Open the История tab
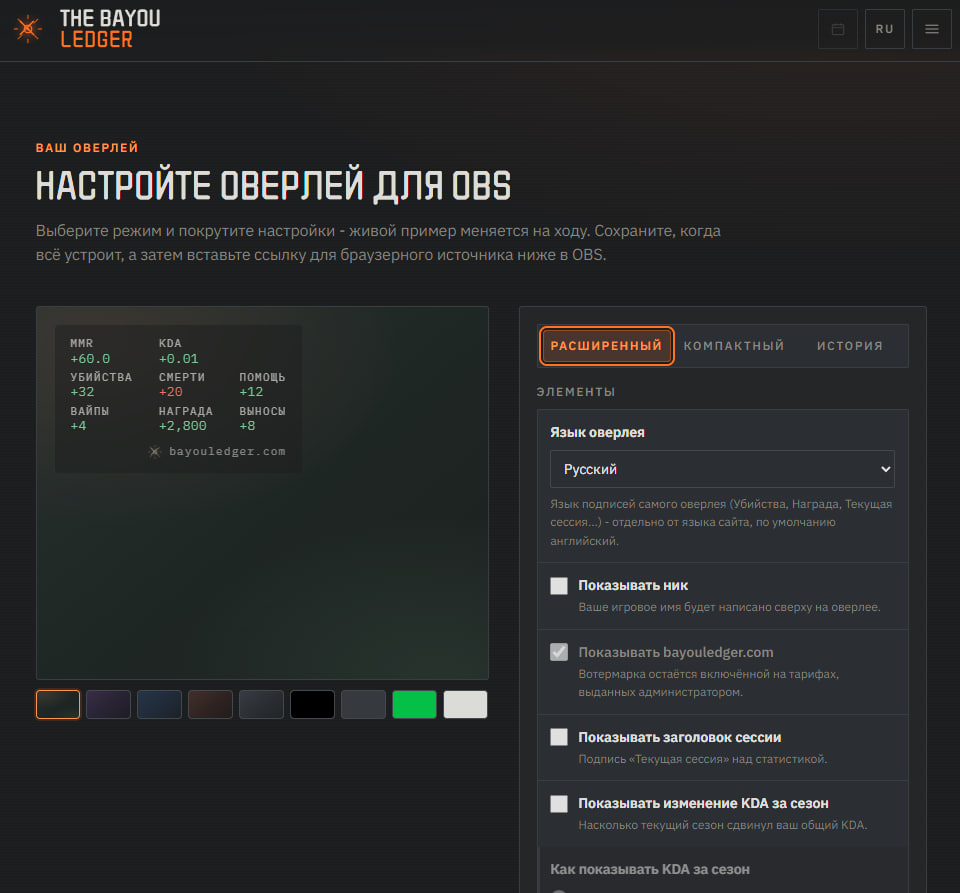The image size is (960, 893). pyautogui.click(x=850, y=346)
